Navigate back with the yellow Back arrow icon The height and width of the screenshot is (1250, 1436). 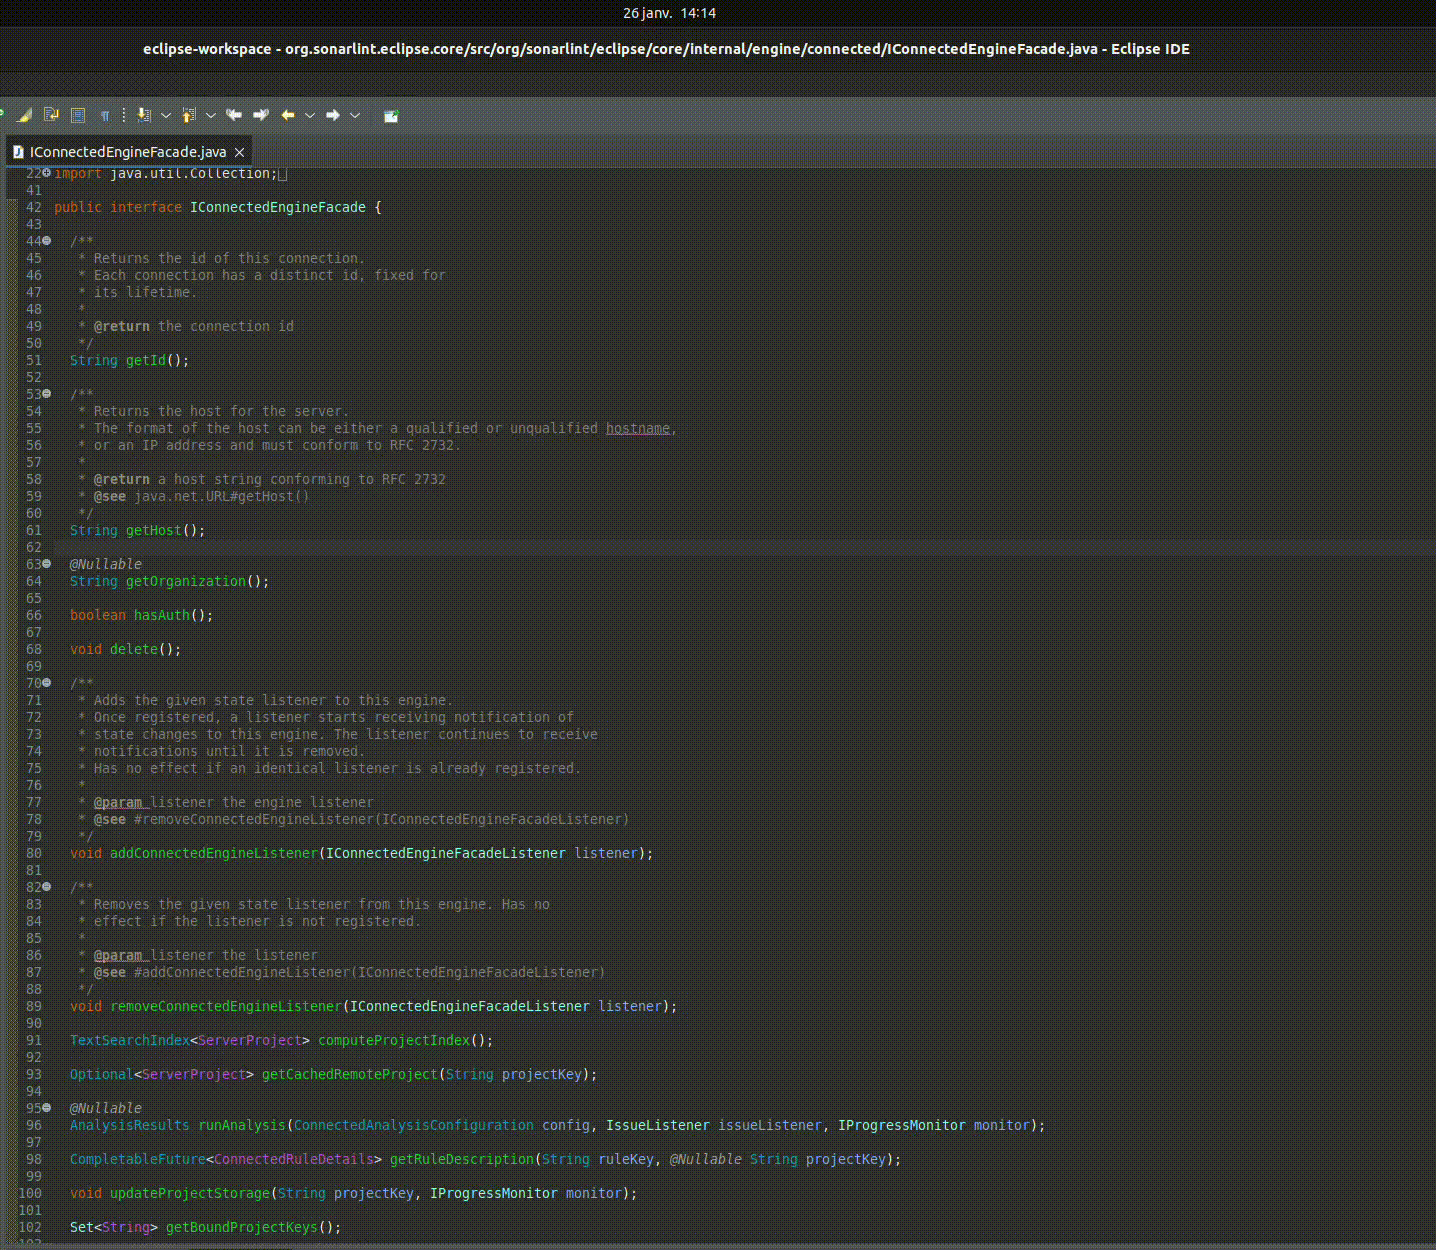(x=287, y=115)
